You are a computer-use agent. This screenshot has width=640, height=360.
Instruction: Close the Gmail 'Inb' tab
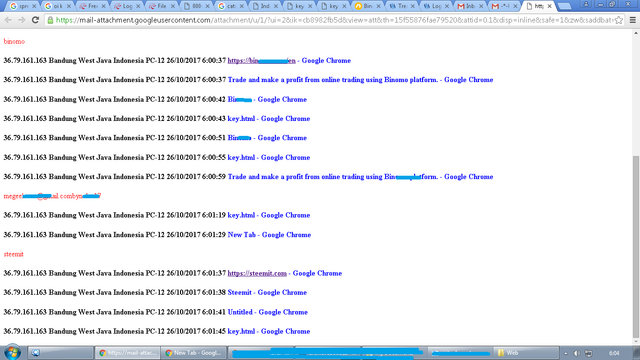click(481, 6)
